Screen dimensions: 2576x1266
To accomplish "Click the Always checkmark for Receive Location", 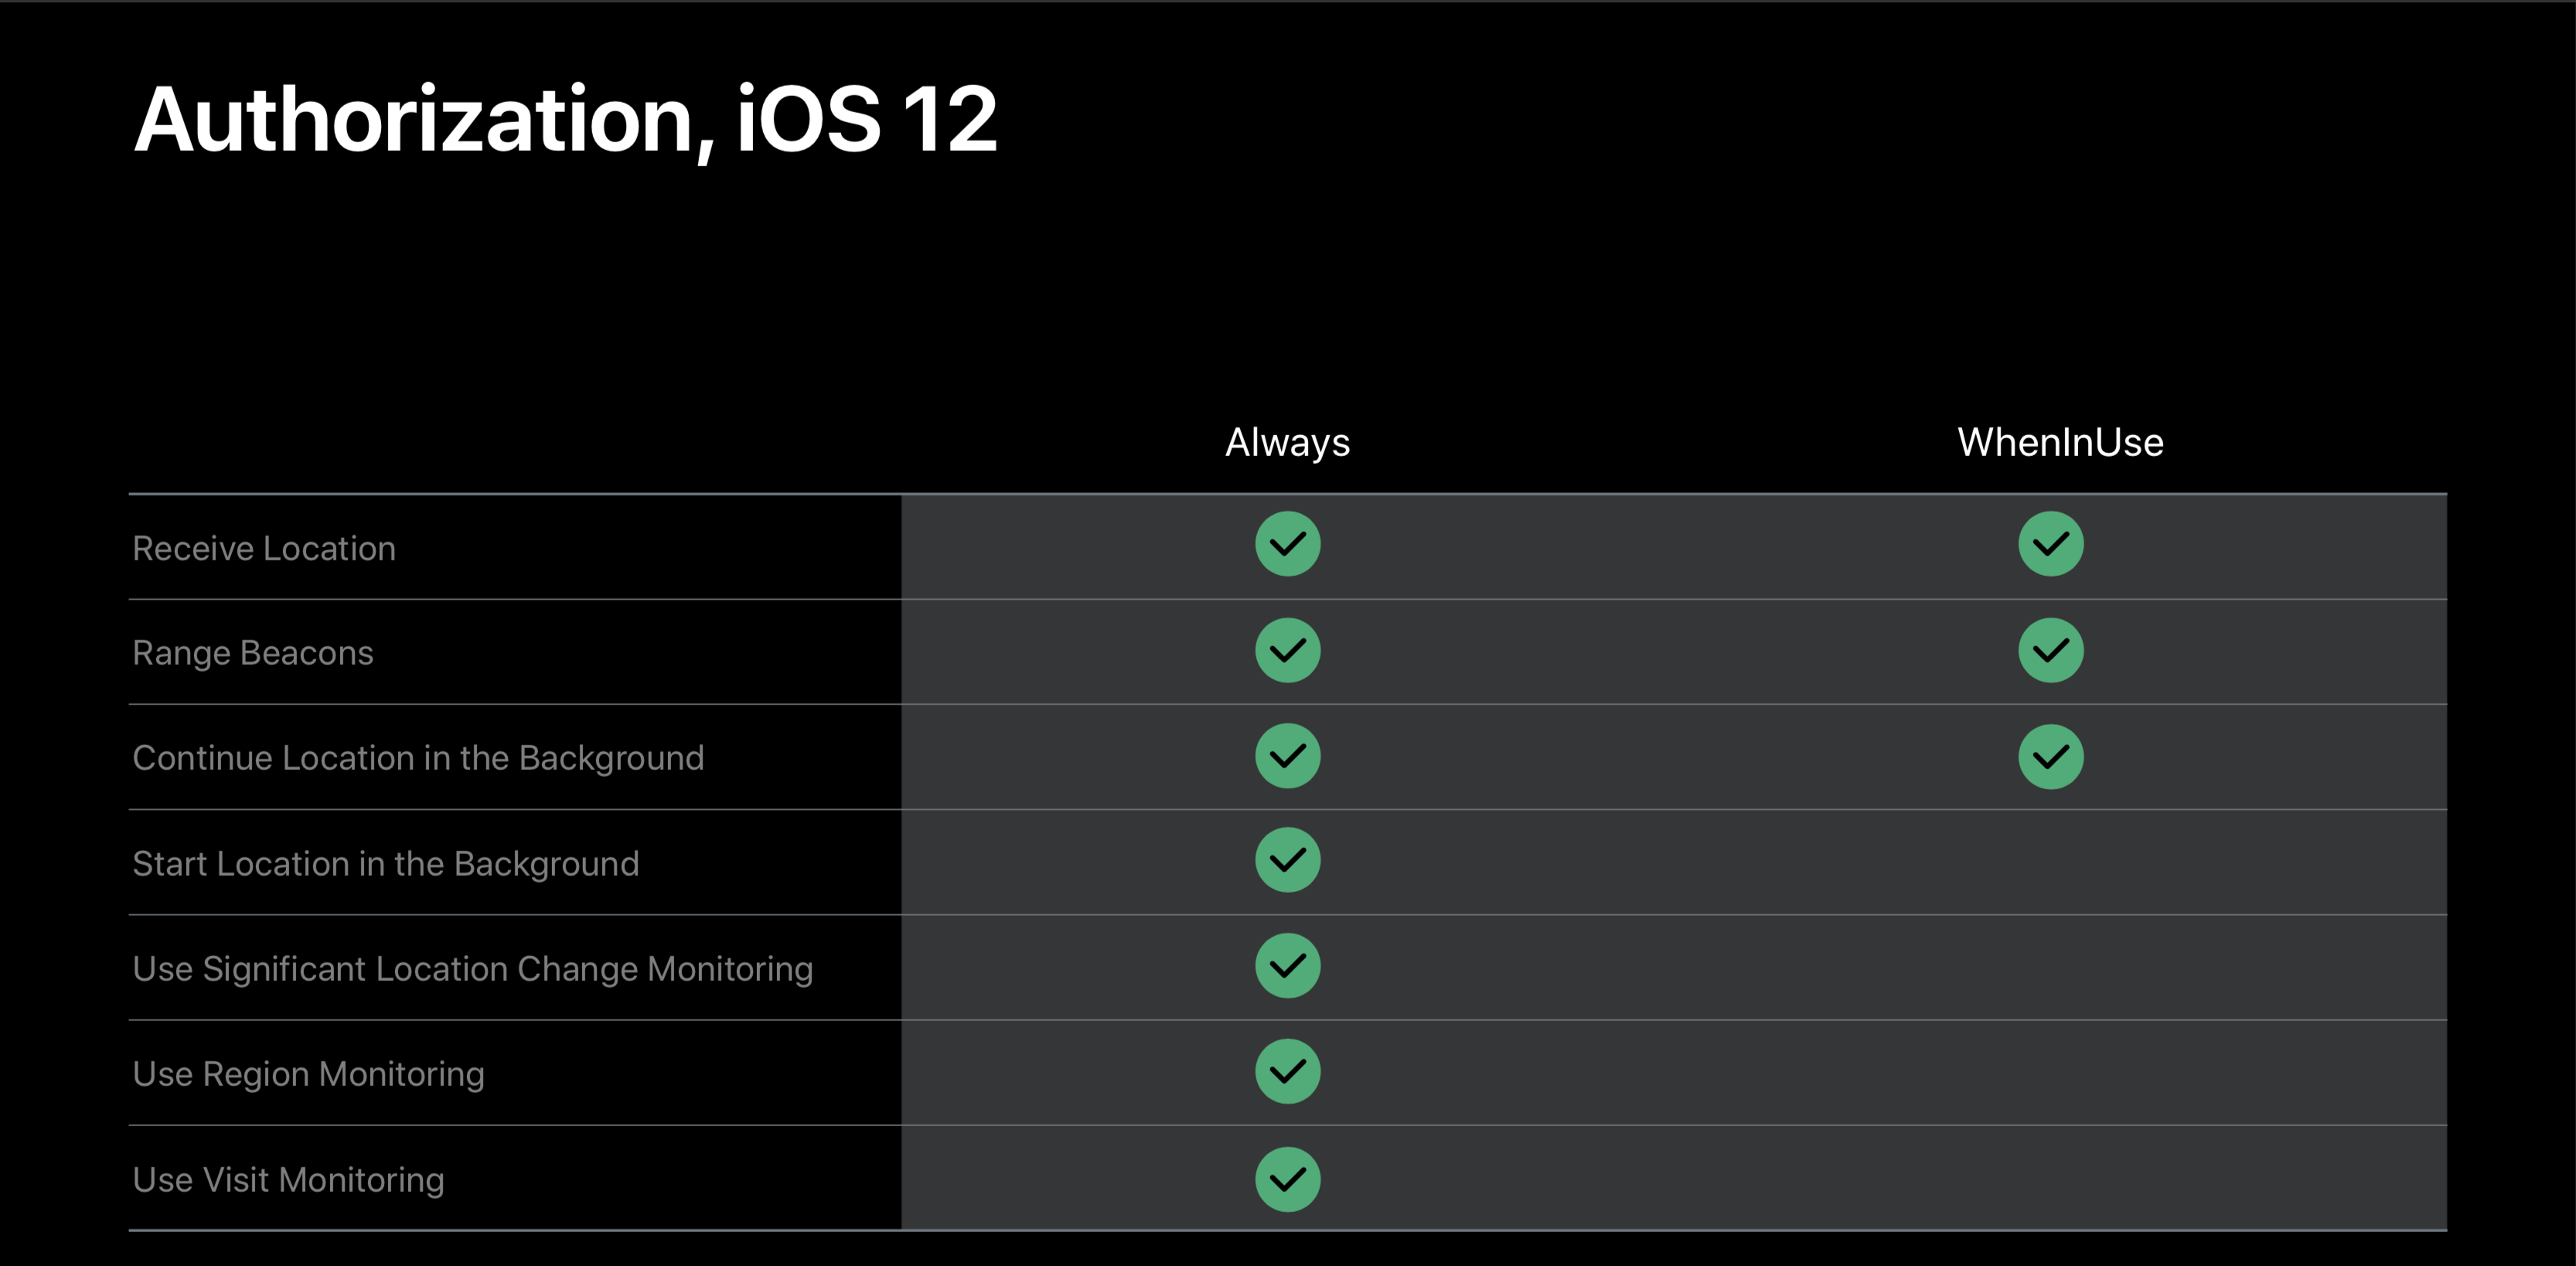I will (1287, 544).
